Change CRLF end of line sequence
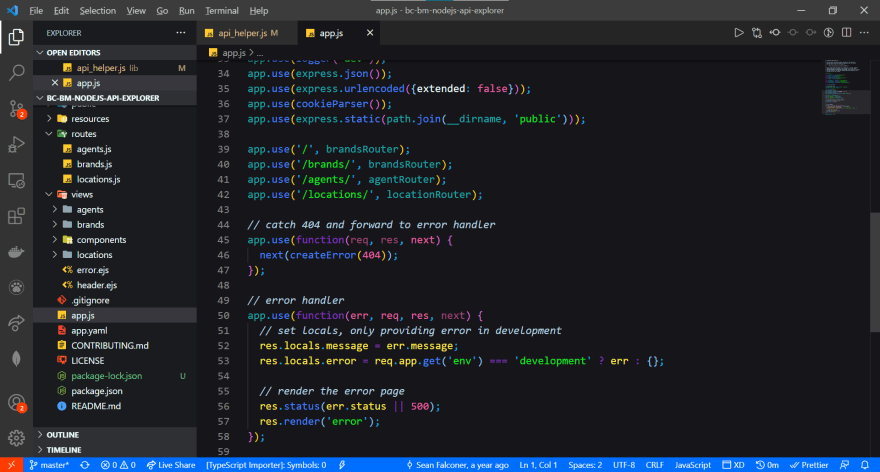The height and width of the screenshot is (472, 880). tap(654, 465)
